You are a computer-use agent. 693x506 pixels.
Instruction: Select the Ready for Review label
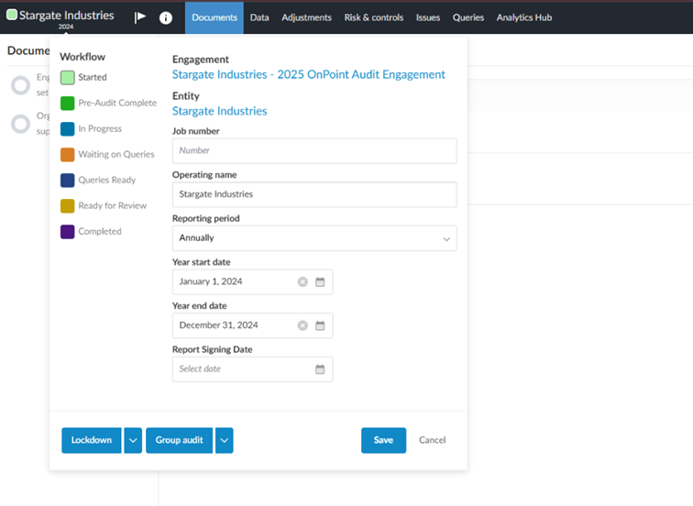coord(112,205)
